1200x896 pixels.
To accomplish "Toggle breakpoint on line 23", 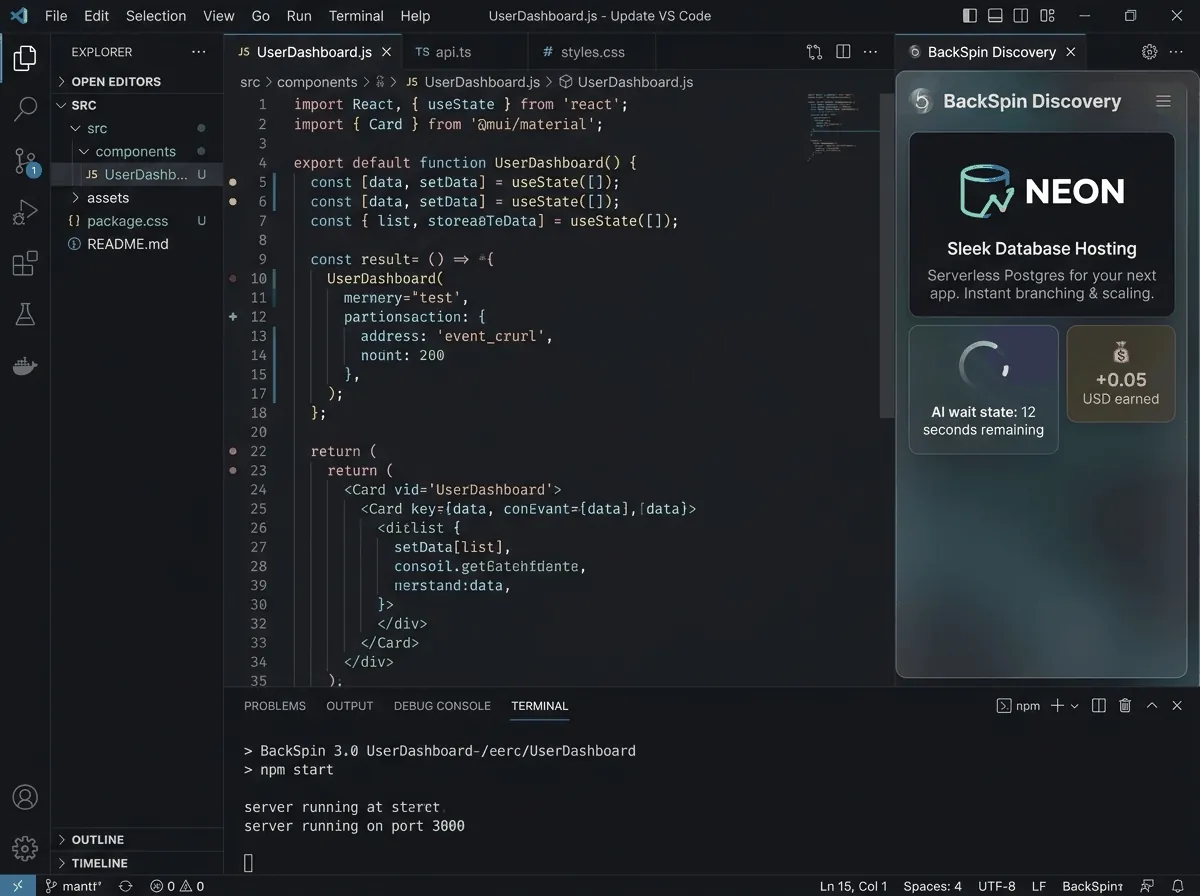I will pyautogui.click(x=234, y=470).
